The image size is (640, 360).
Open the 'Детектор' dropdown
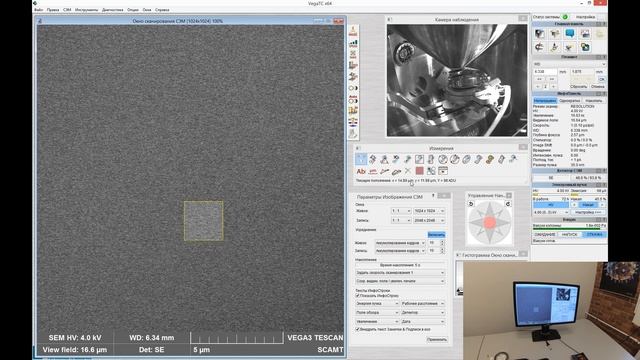(x=423, y=313)
